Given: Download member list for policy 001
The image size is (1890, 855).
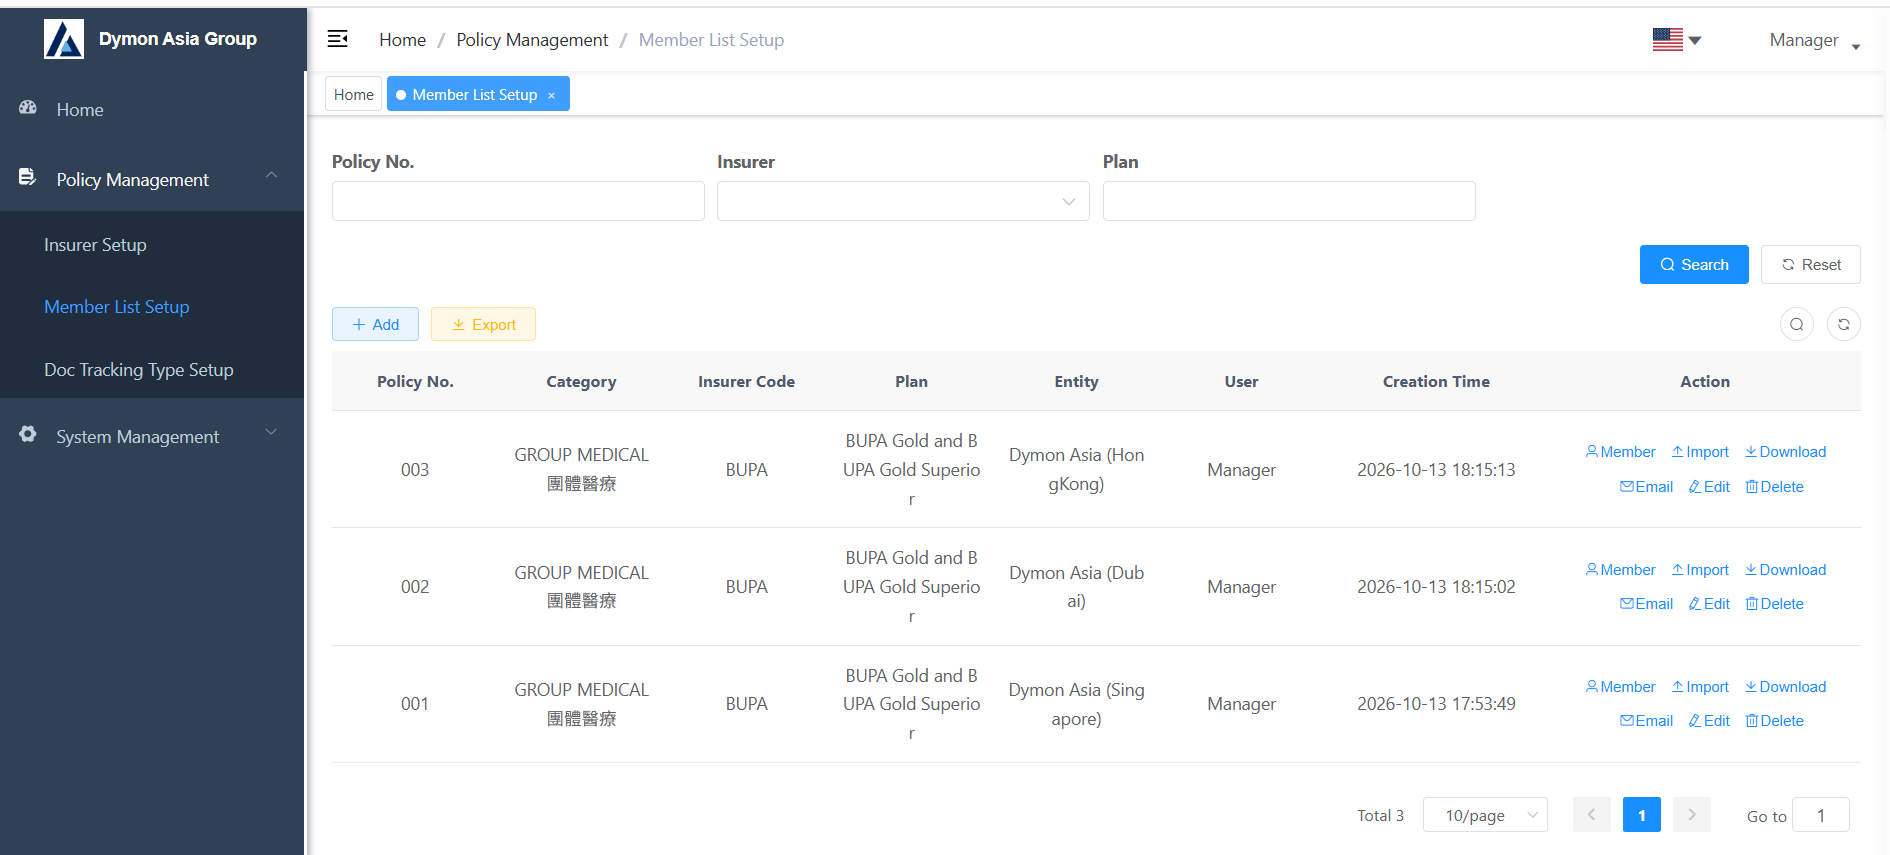Looking at the screenshot, I should pos(1785,687).
